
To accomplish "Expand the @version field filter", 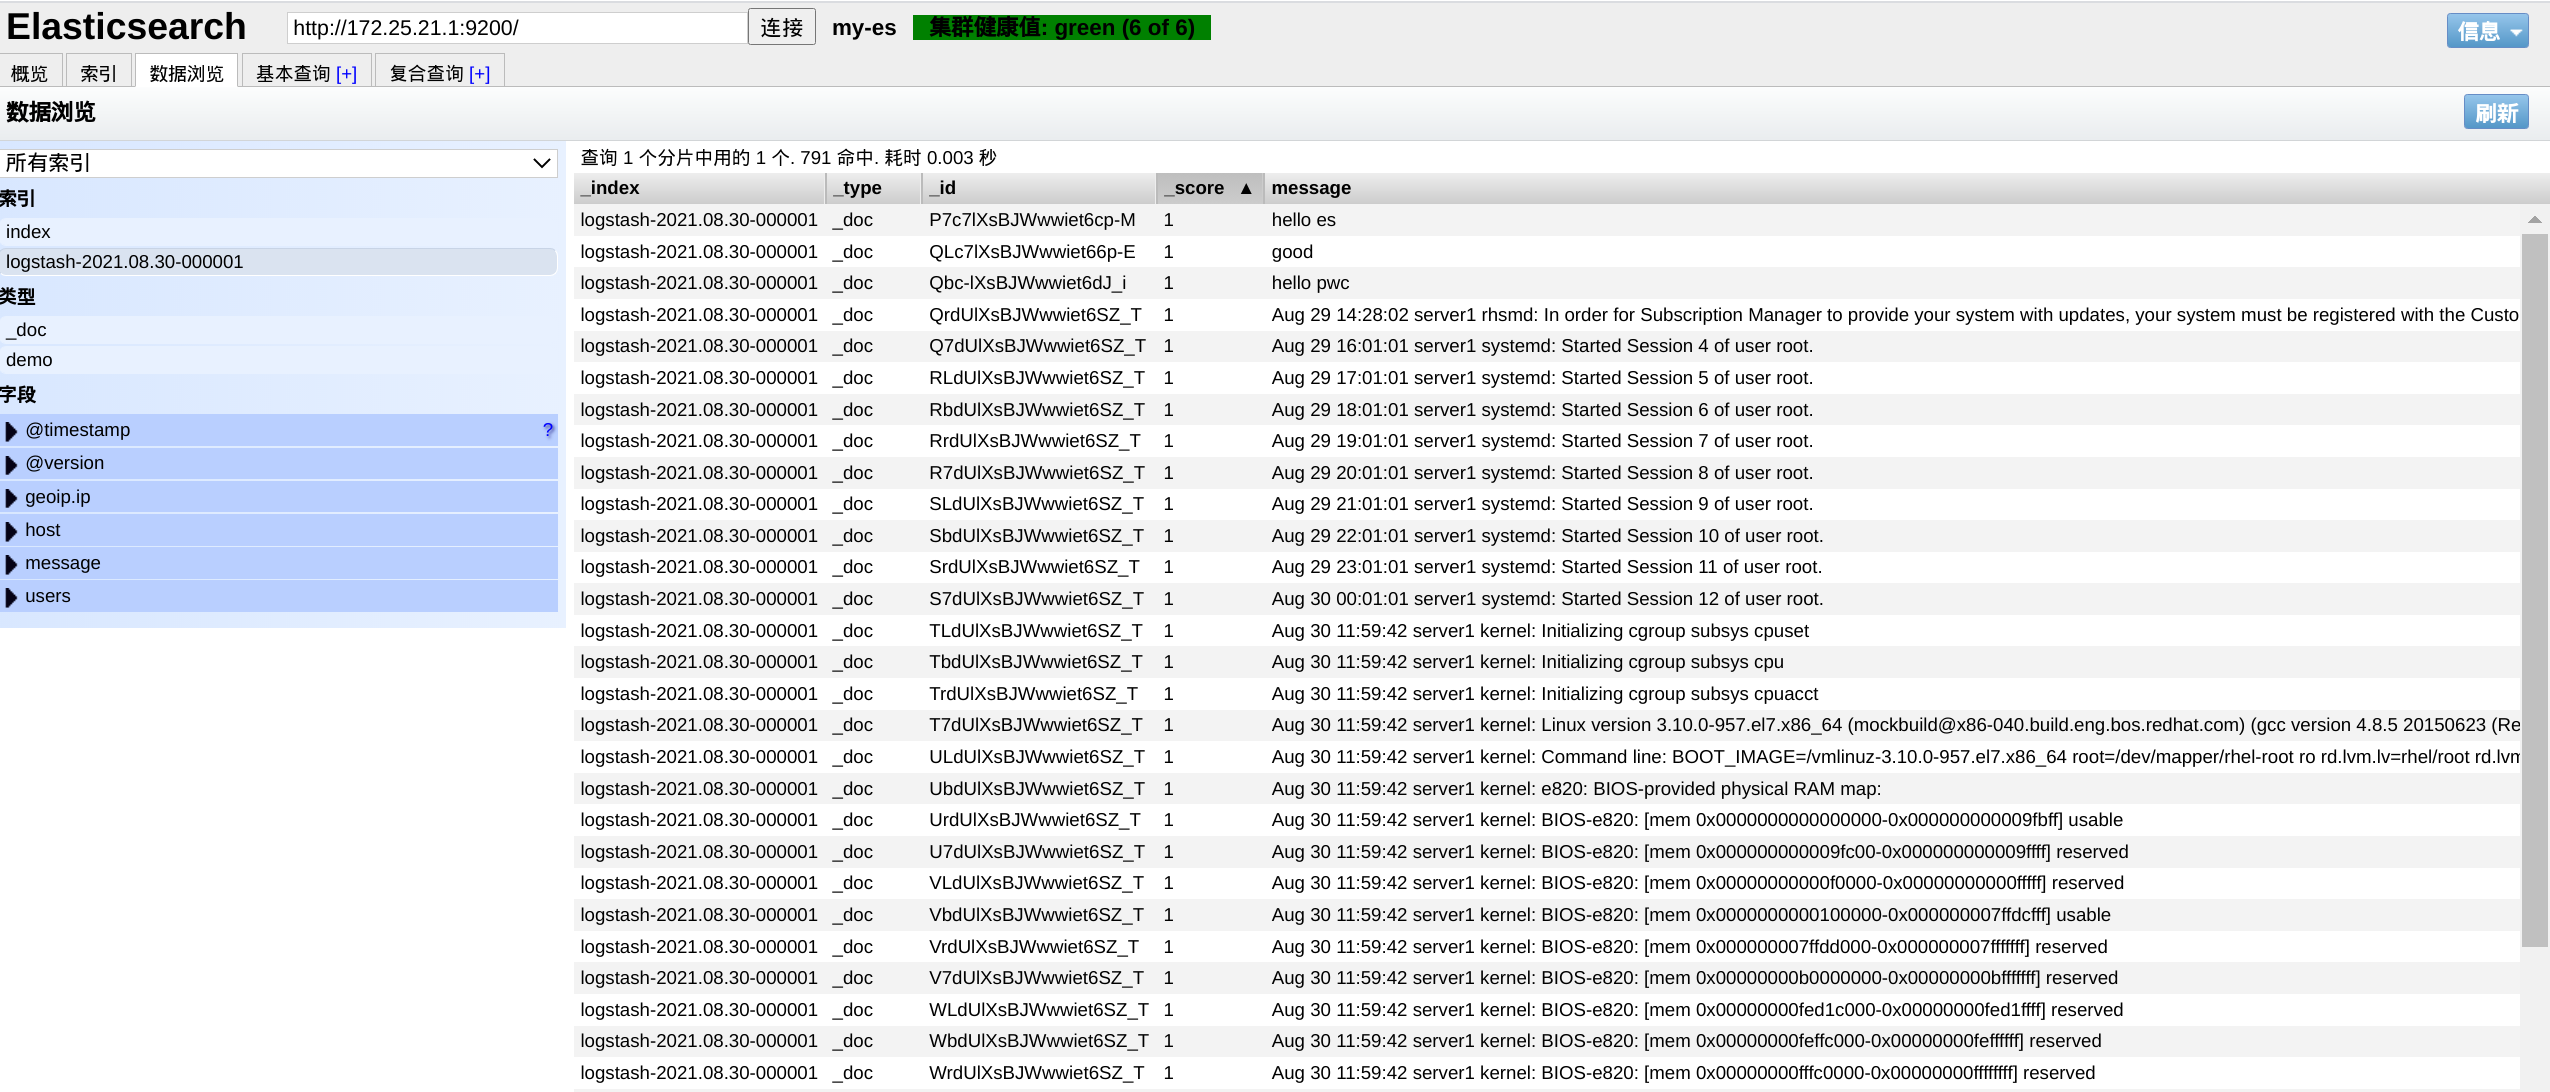I will [12, 464].
